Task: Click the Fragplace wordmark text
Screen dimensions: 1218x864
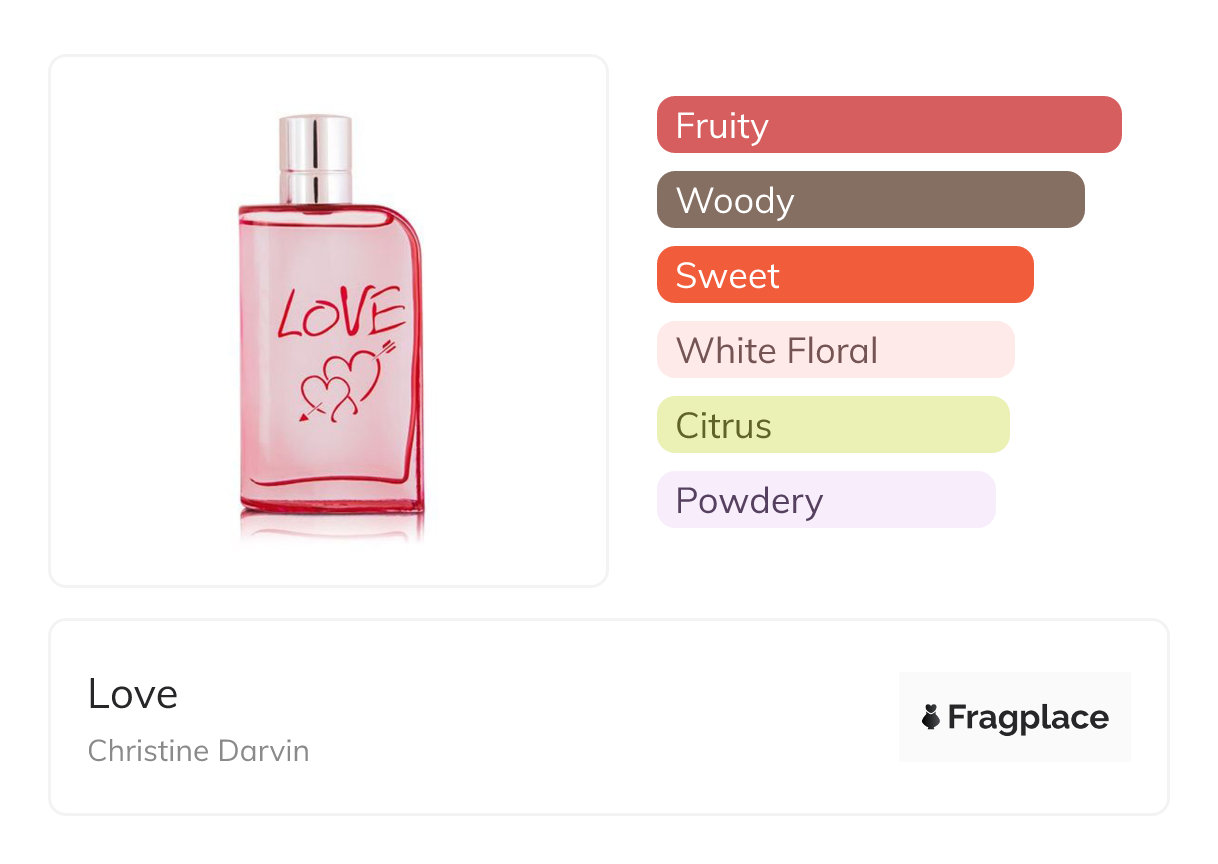Action: [x=1028, y=717]
